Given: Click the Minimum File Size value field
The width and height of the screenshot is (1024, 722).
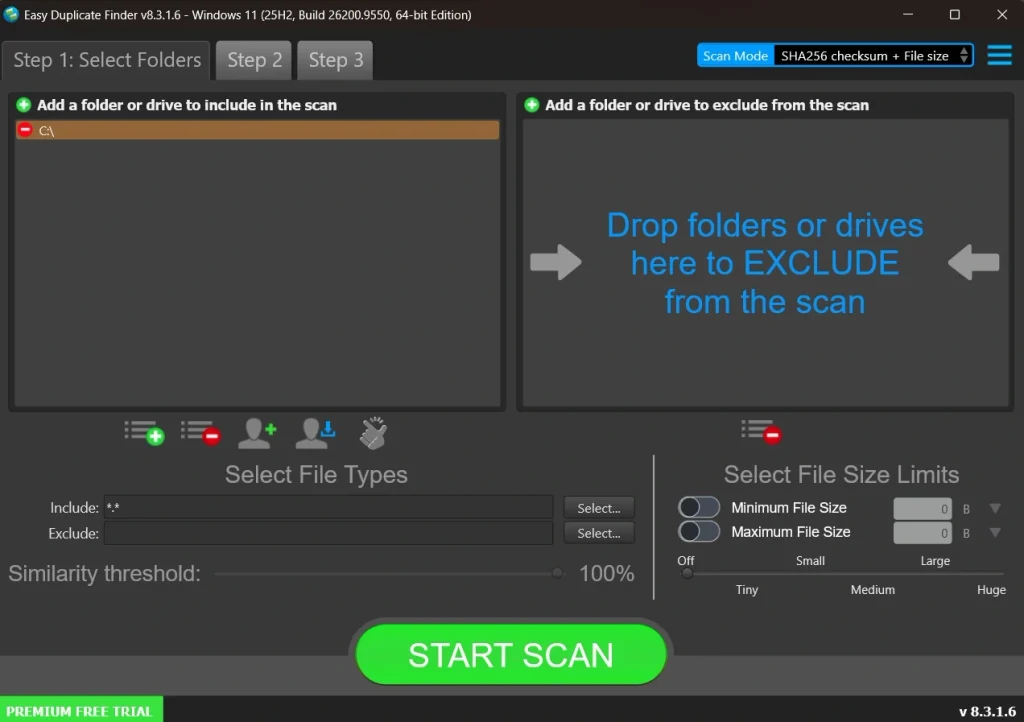Looking at the screenshot, I should click(922, 509).
